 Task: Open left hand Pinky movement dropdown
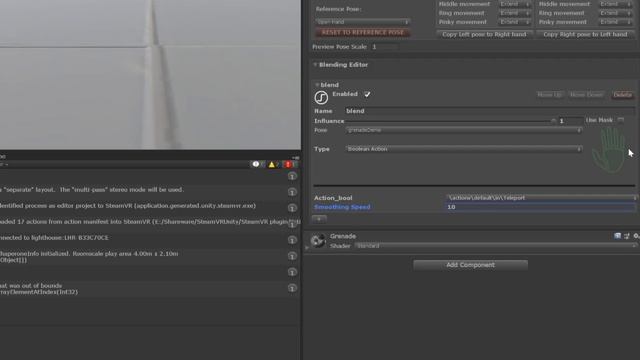pos(515,22)
